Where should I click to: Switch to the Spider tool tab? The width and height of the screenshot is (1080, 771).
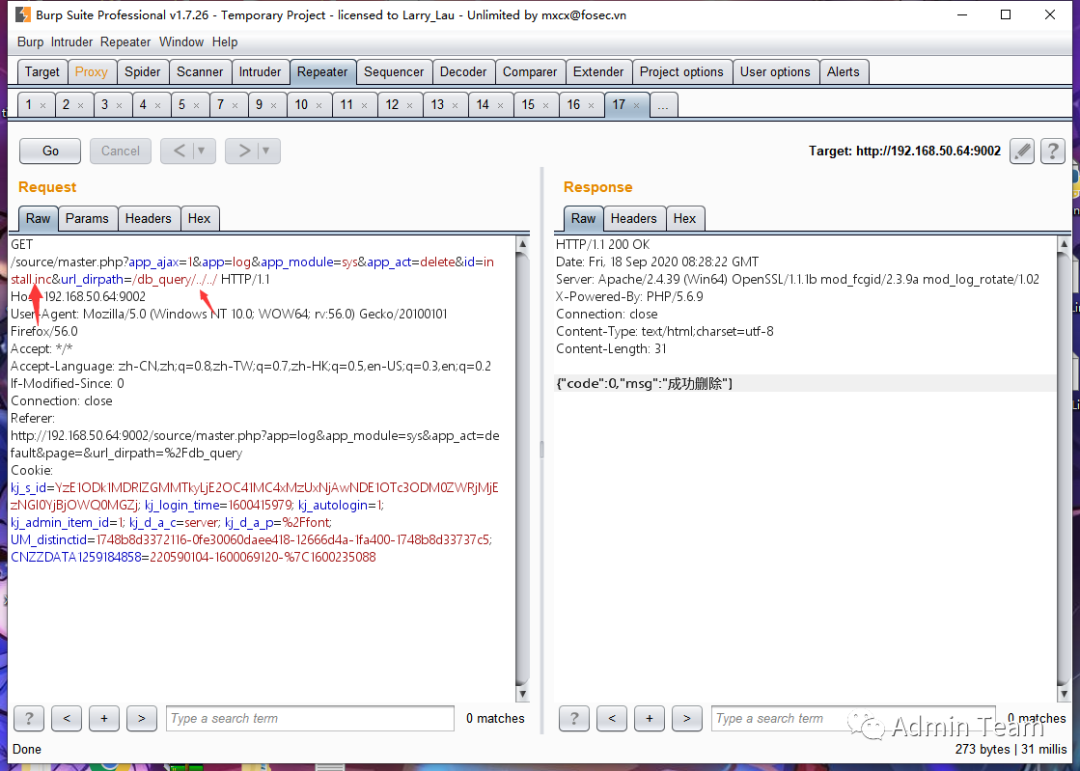pyautogui.click(x=143, y=72)
